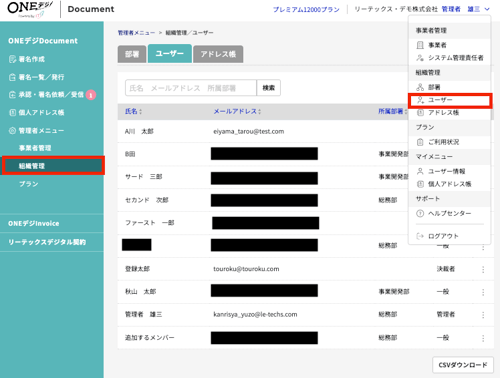Click the 管理者メニュー gear icon in sidebar
Viewport: 500px width, 378px height.
pyautogui.click(x=12, y=131)
